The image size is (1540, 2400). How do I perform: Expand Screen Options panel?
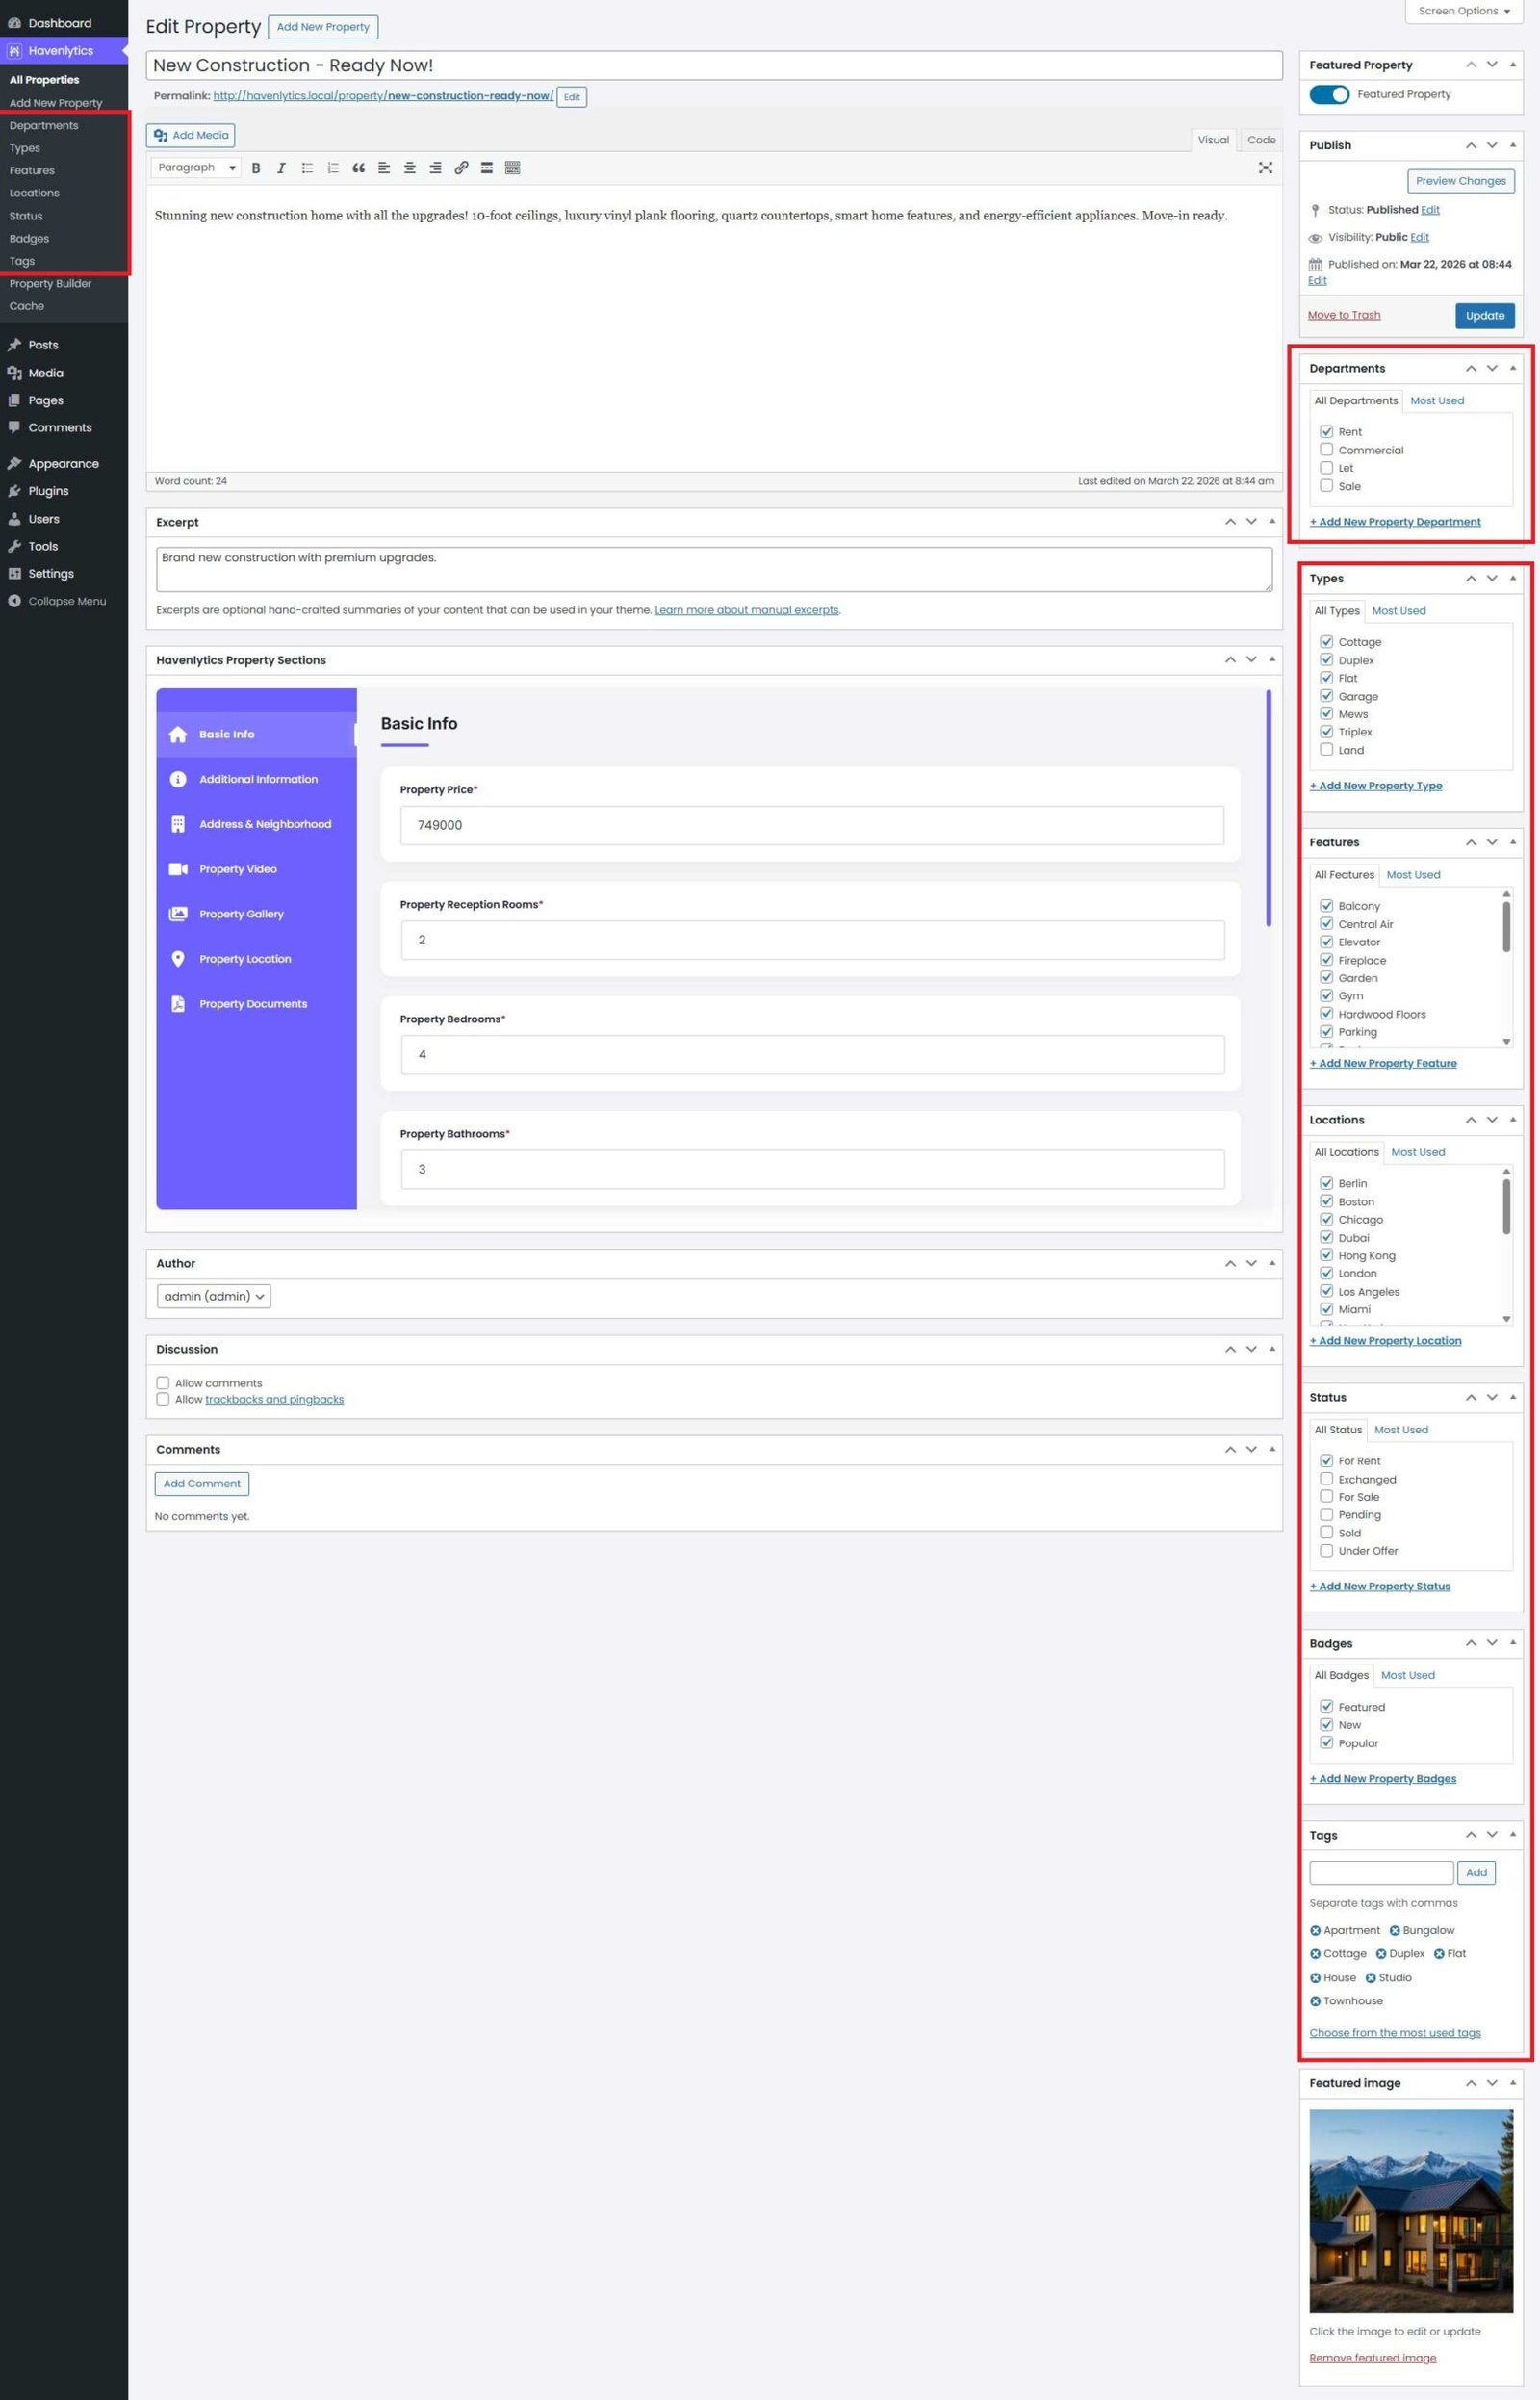[1464, 11]
